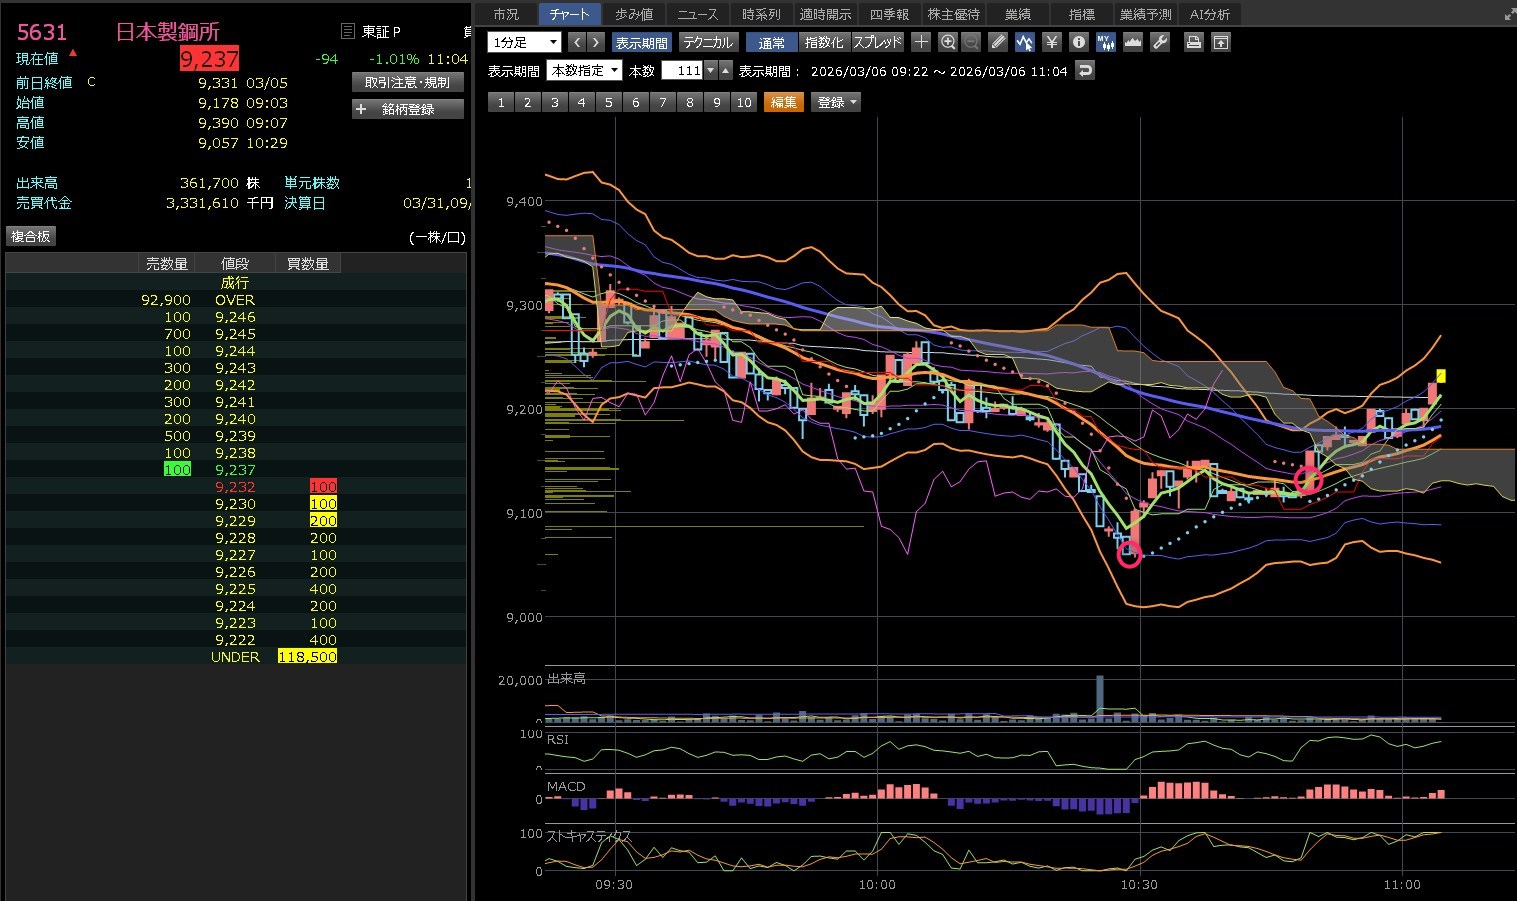Click the orange 編集 button

[783, 102]
